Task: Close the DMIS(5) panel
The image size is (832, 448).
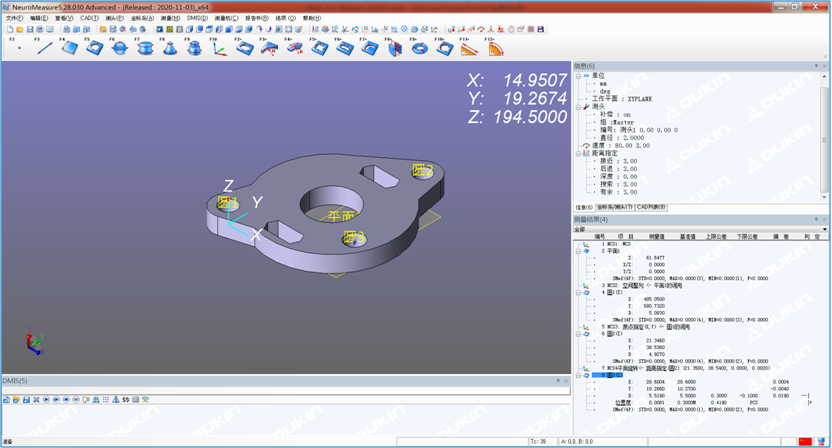Action: pyautogui.click(x=566, y=380)
